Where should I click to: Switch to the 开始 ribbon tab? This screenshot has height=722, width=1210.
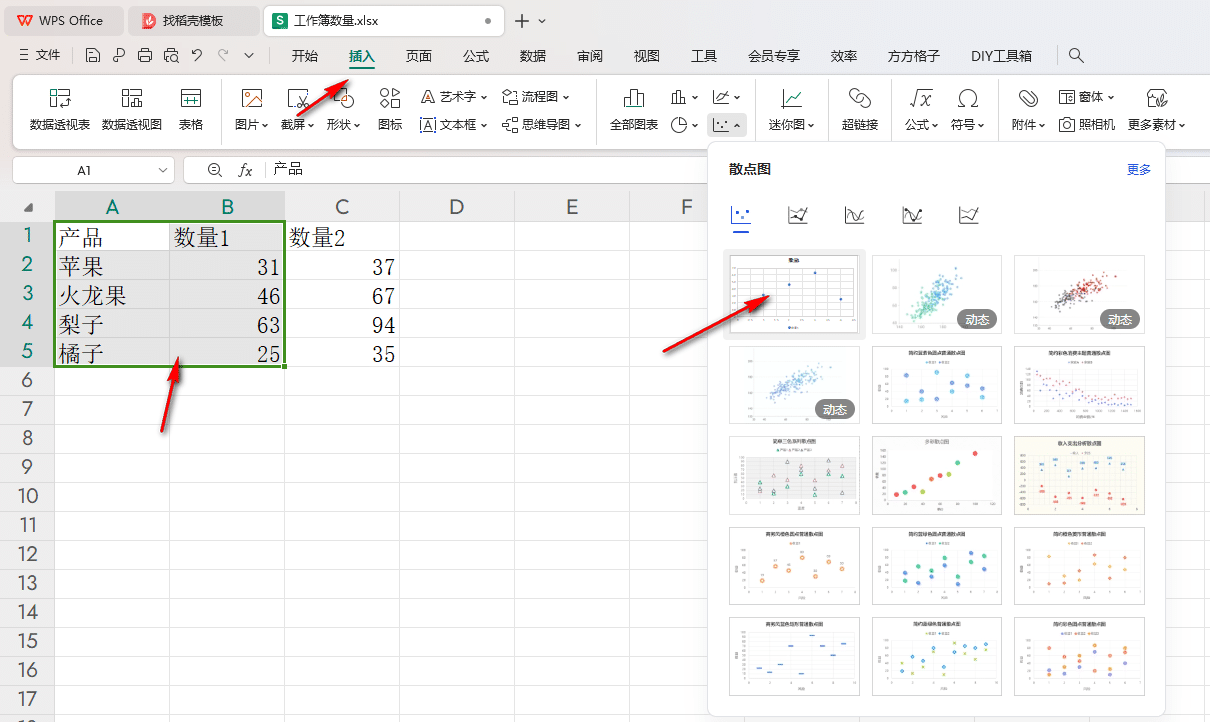coord(305,56)
